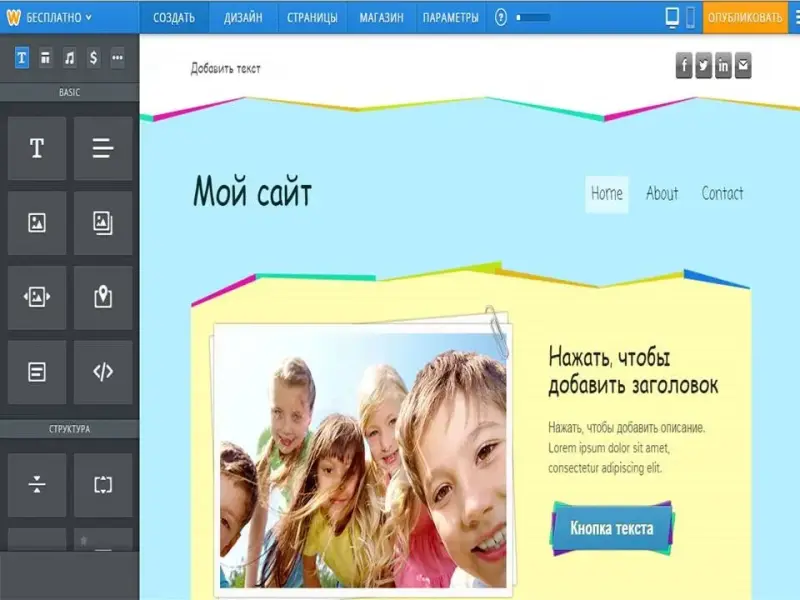Select the Embed Code element tile

point(103,372)
